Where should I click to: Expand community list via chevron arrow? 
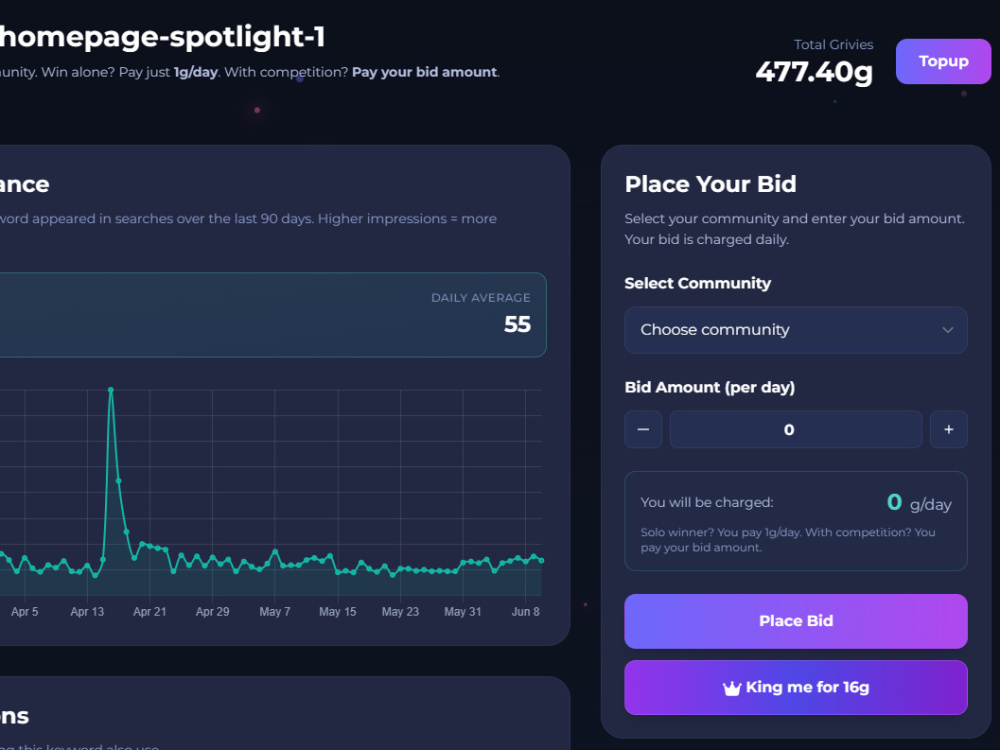948,330
